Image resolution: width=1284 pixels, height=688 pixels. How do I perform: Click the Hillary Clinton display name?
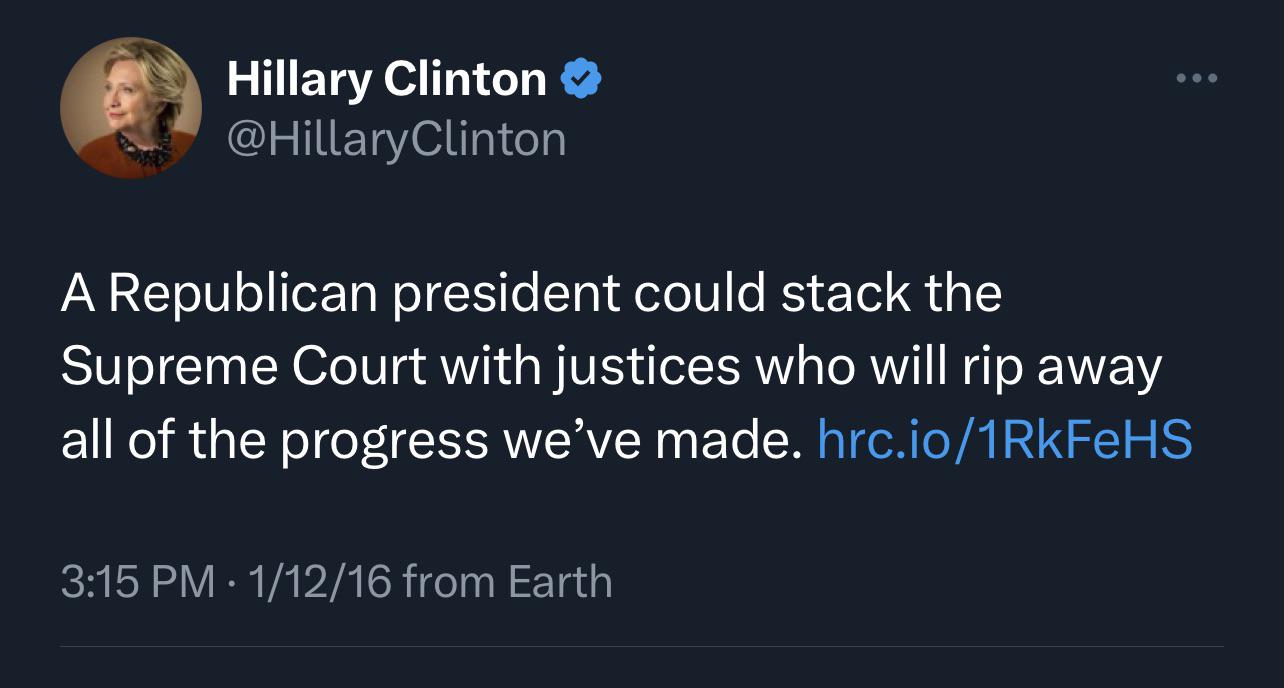coord(386,80)
